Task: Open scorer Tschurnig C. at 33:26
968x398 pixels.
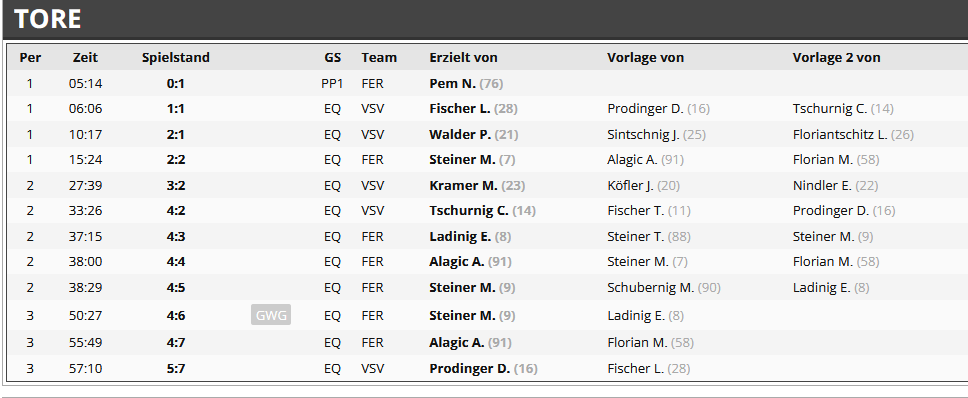Action: pos(482,210)
